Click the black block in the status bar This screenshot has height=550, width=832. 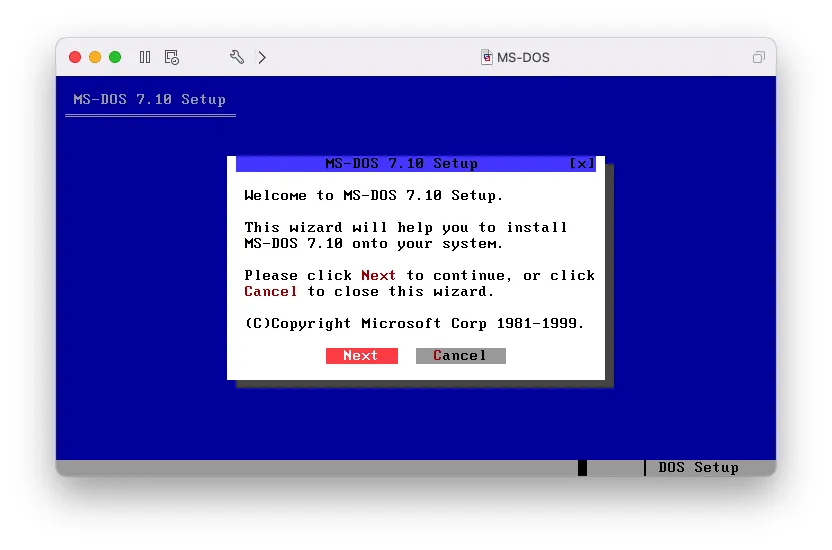pos(583,468)
